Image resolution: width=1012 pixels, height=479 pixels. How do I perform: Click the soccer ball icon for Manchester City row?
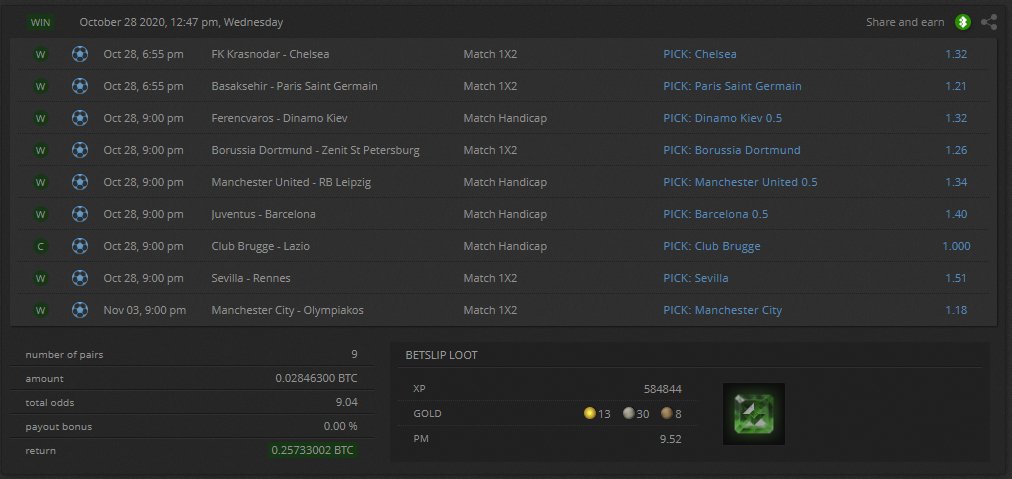[79, 310]
